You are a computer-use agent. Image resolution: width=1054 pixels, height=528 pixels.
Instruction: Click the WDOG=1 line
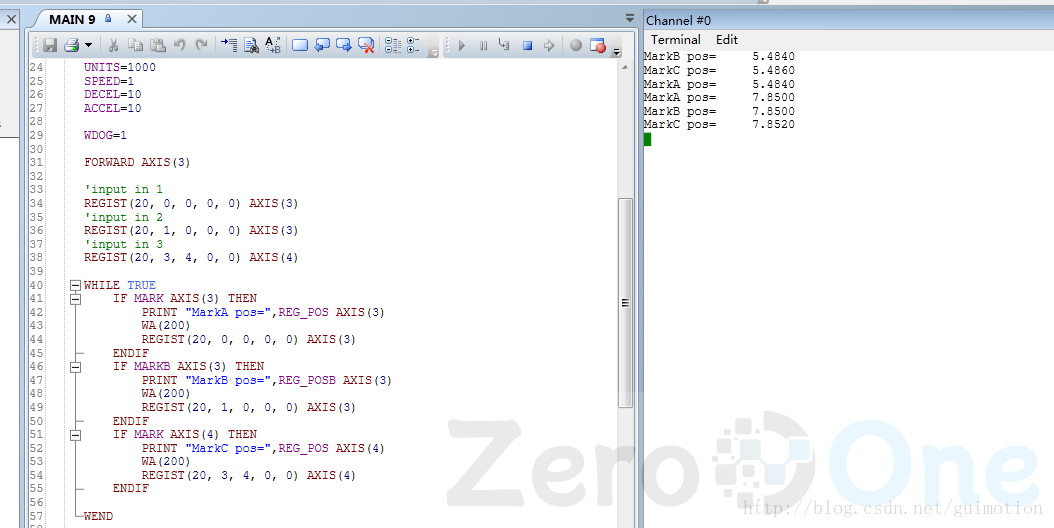[x=105, y=135]
